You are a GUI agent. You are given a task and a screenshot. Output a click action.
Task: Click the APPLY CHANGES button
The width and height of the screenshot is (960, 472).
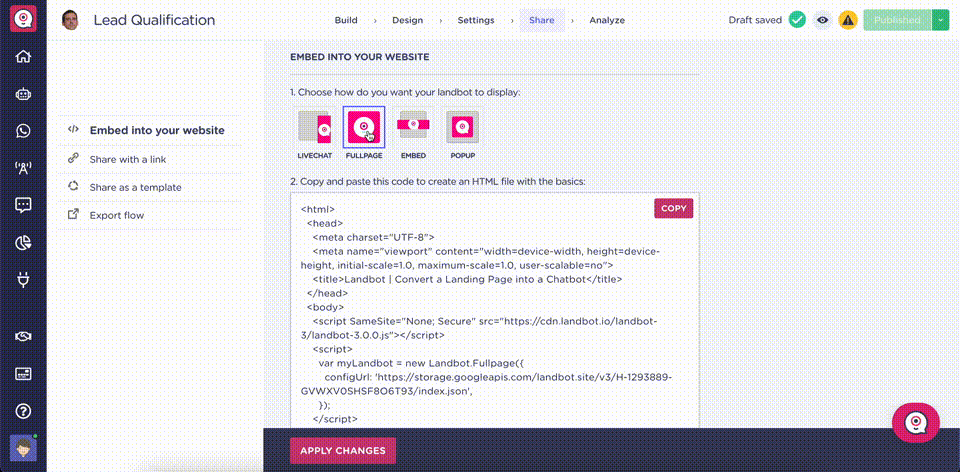point(343,451)
